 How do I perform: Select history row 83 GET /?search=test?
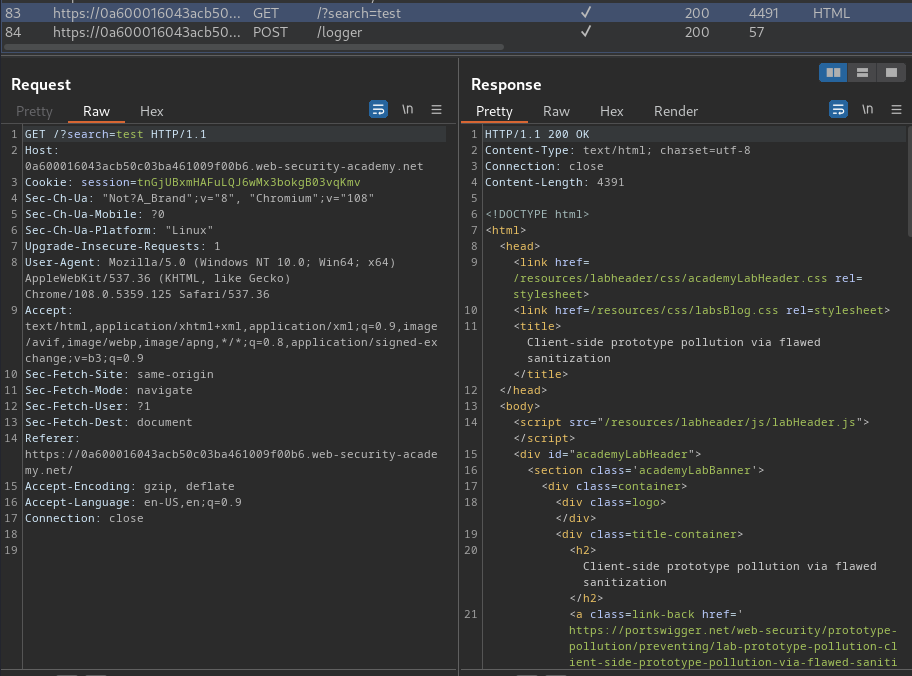coord(456,13)
